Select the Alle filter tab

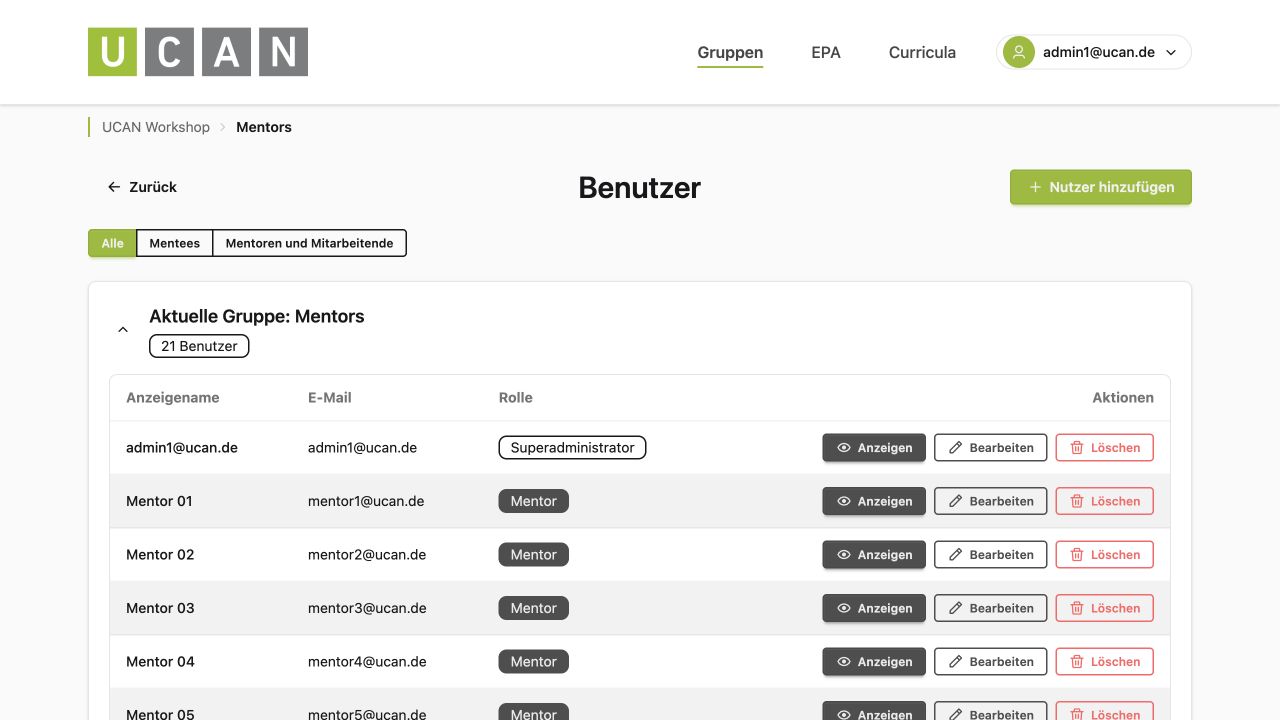pos(112,243)
